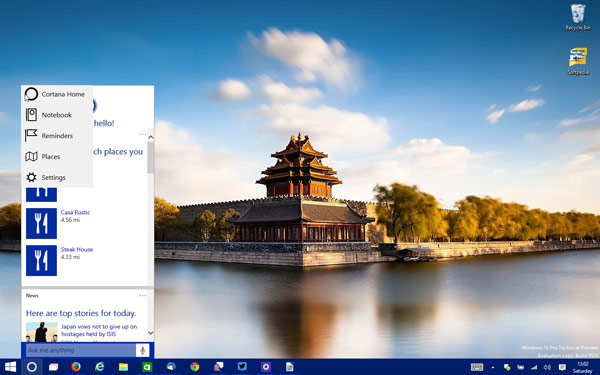The height and width of the screenshot is (375, 600).
Task: Open the notifications action center icon
Action: coord(562,367)
